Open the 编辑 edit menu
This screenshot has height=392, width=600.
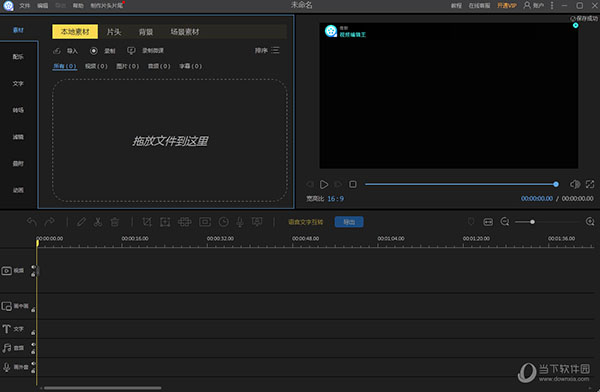tap(43, 5)
